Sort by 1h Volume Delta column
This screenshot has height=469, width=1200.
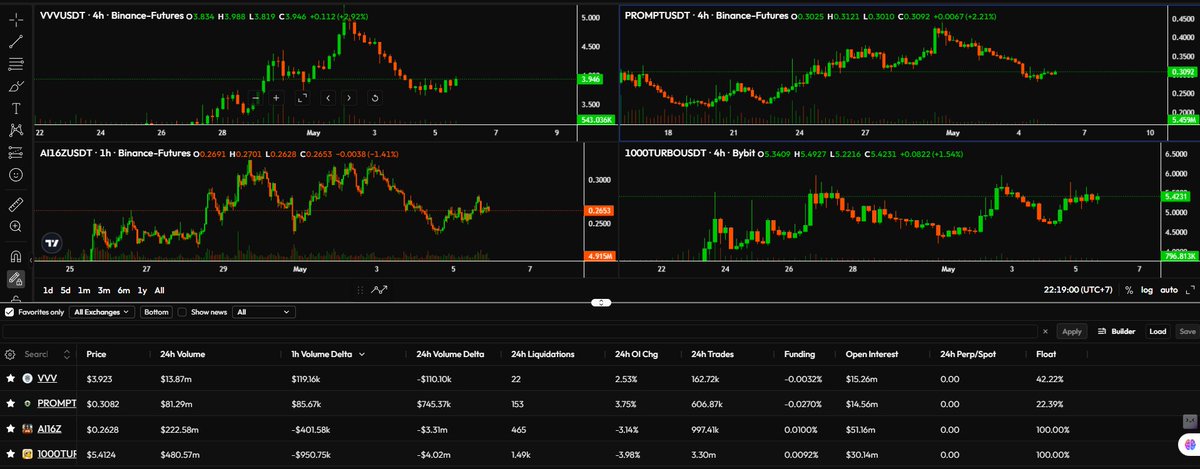325,354
